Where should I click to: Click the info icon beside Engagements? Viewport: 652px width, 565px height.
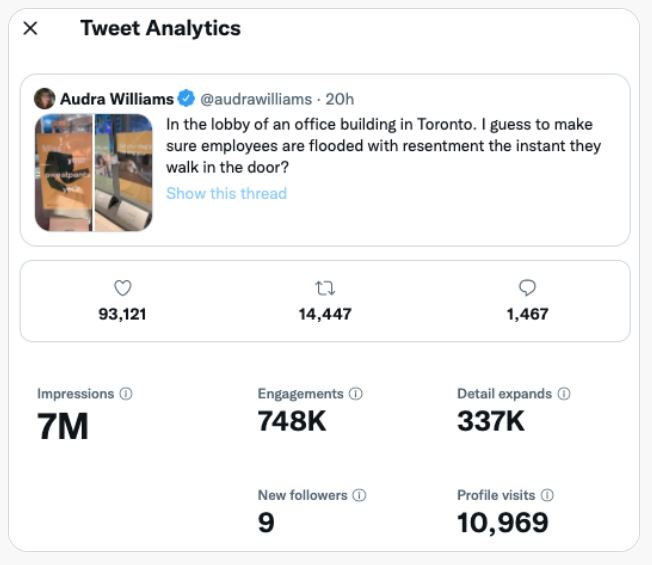click(x=356, y=394)
